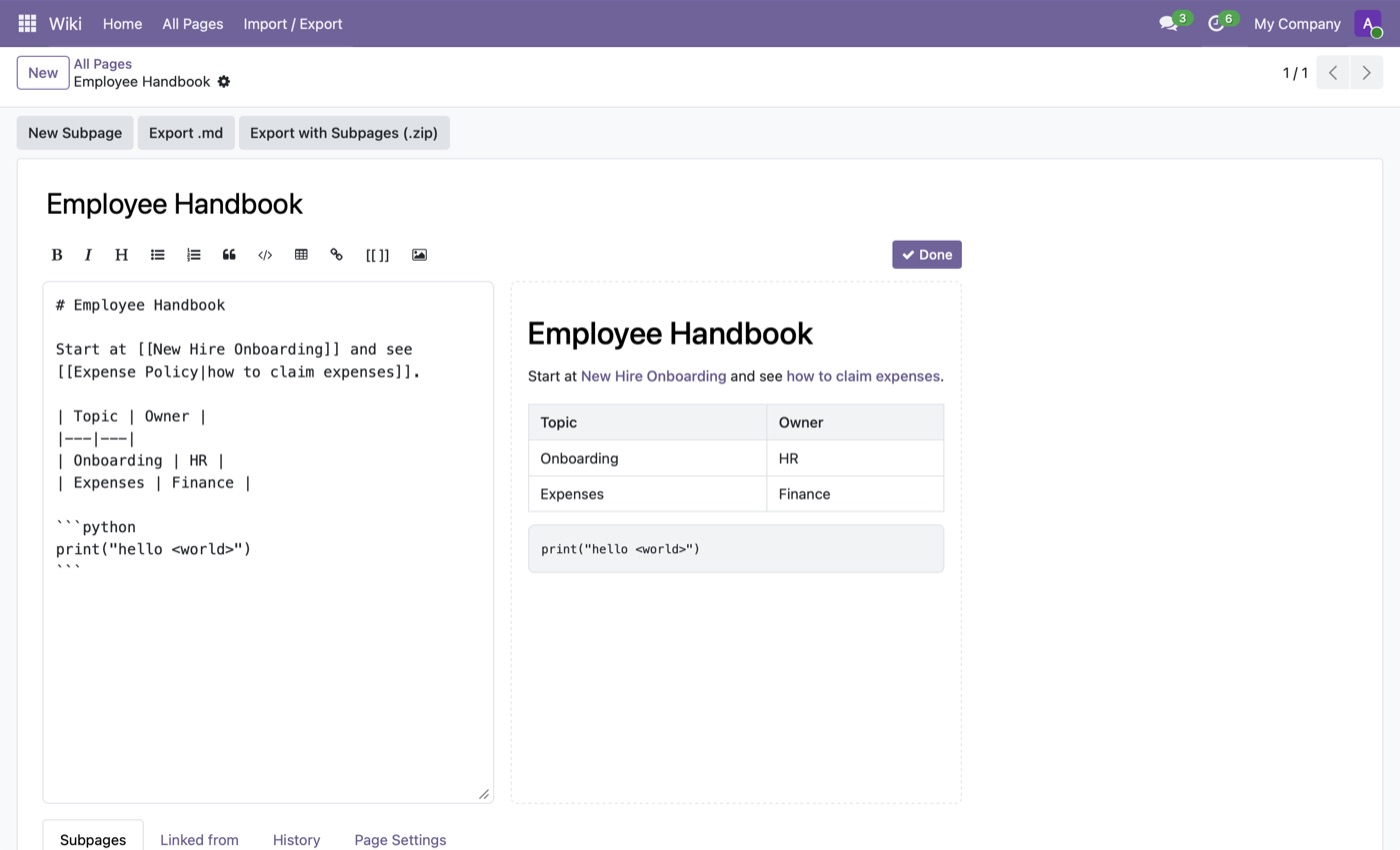
Task: Open the My Company switcher
Action: 1297,23
